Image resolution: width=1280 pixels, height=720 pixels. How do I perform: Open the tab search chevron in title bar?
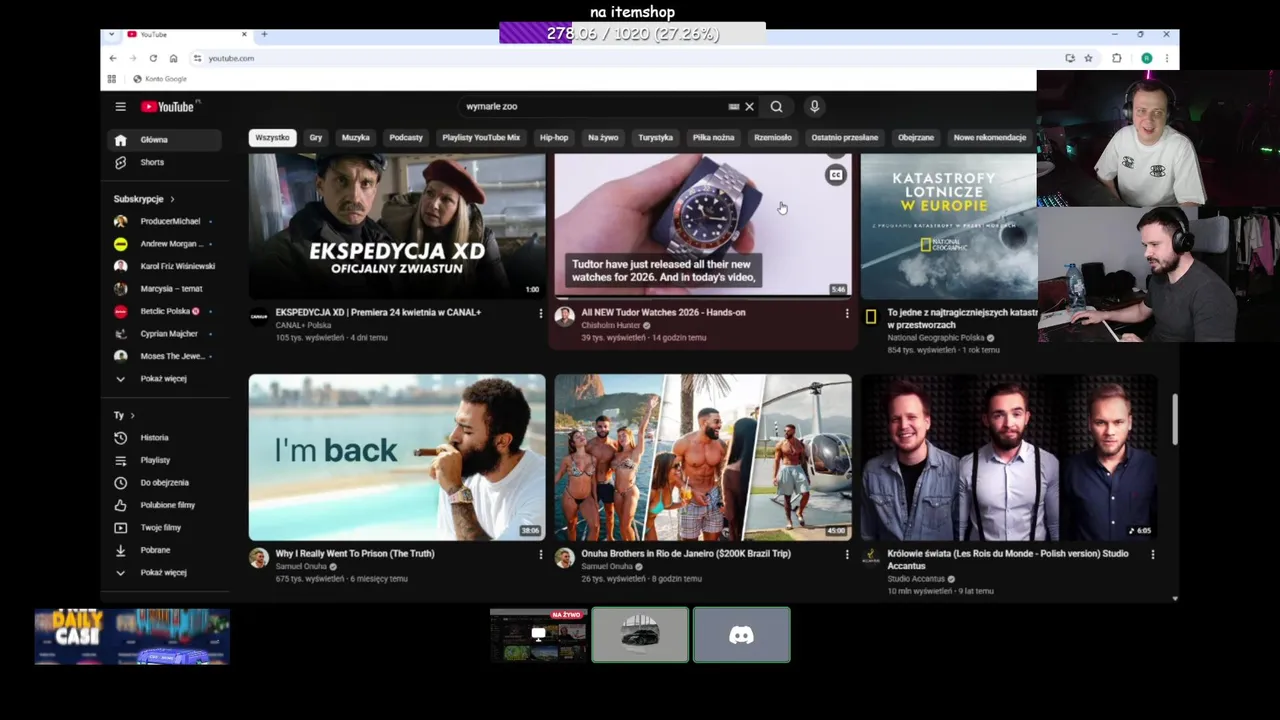(x=111, y=34)
